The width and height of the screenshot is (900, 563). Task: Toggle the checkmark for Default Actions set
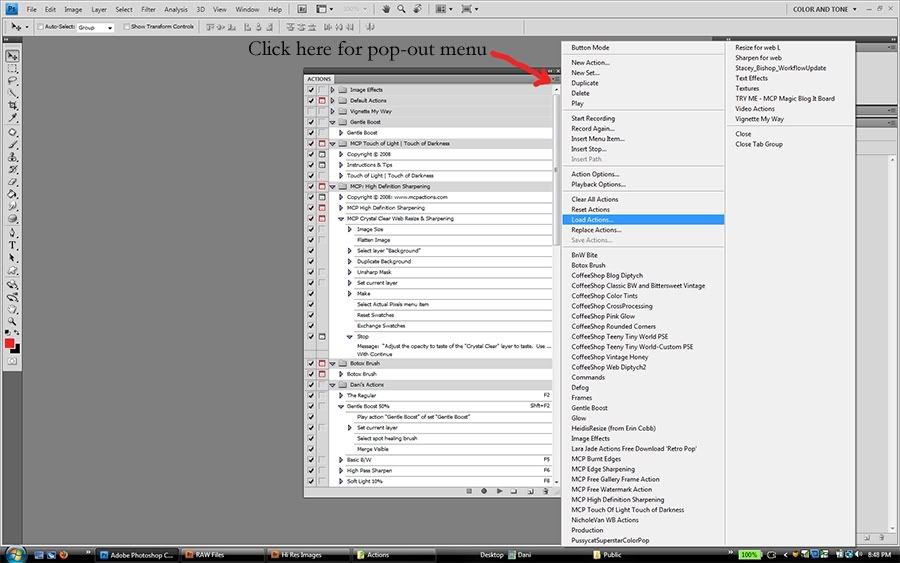311,100
